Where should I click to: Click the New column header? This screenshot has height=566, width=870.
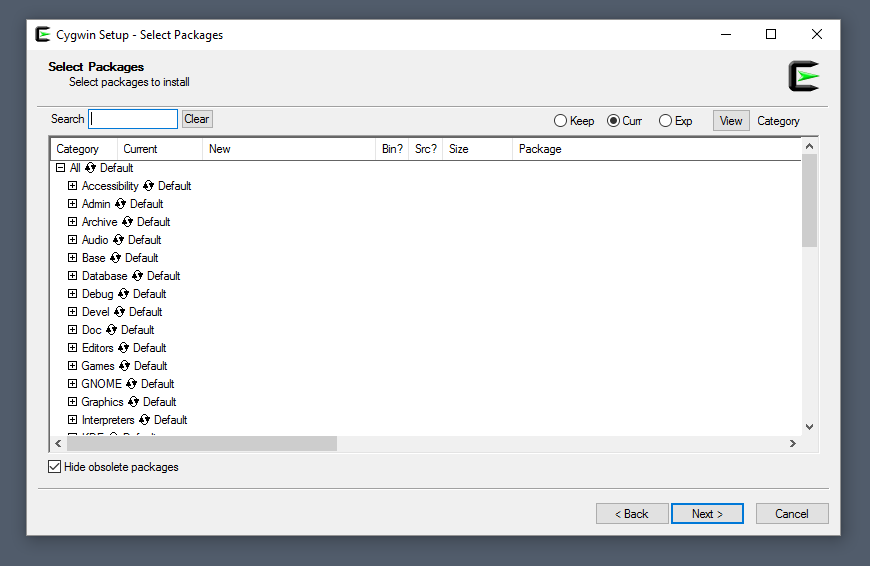point(289,149)
